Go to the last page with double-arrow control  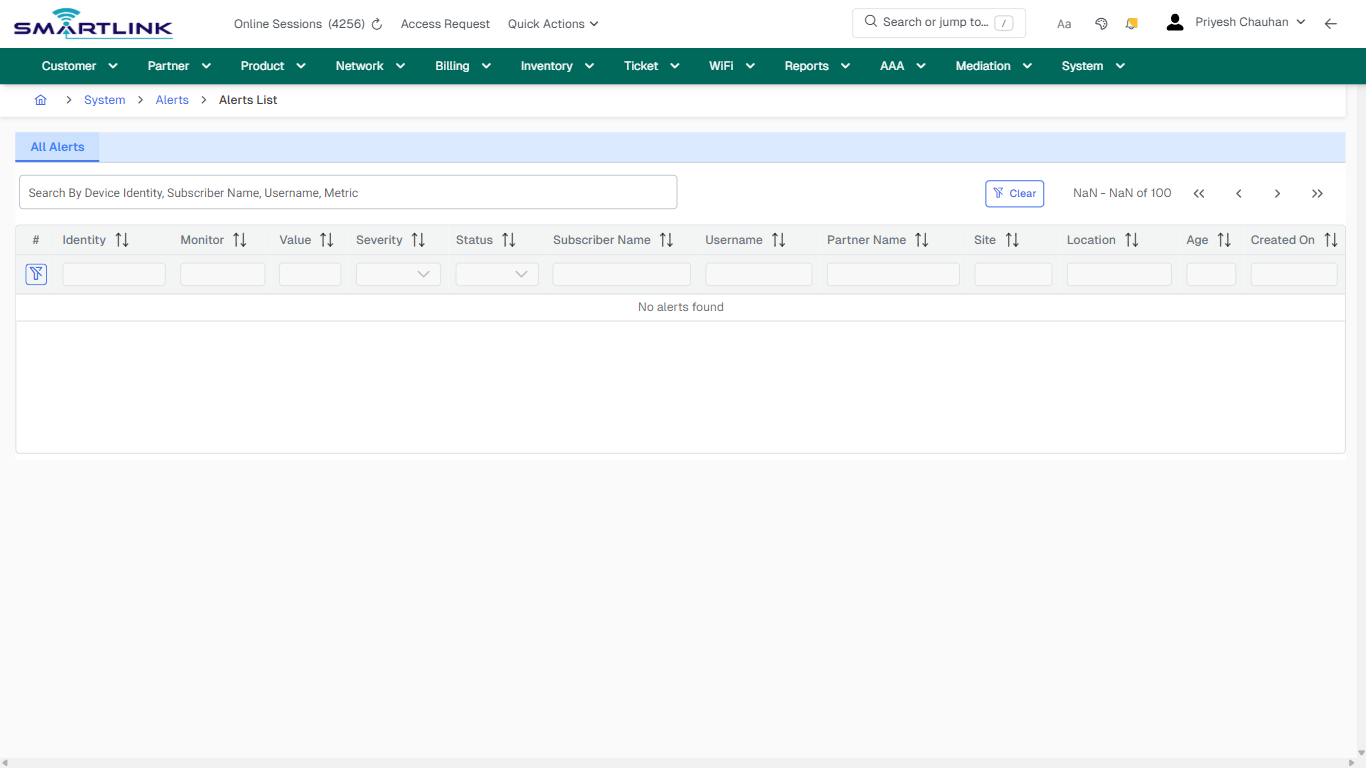tap(1317, 193)
